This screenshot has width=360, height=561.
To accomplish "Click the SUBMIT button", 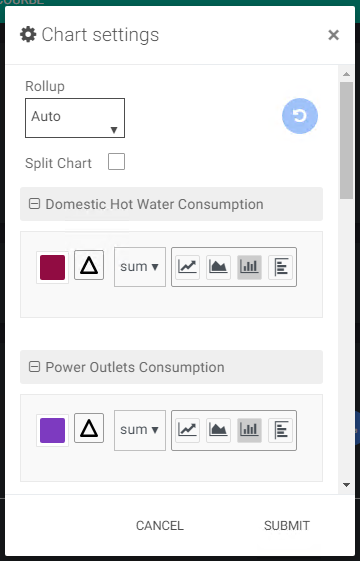I will tap(287, 526).
